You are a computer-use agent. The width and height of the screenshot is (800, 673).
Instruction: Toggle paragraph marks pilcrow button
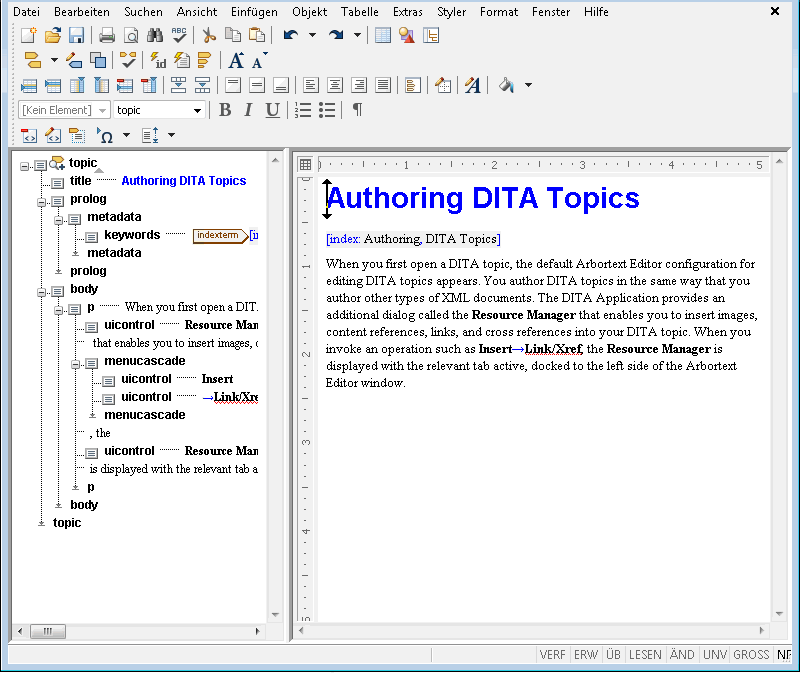357,110
